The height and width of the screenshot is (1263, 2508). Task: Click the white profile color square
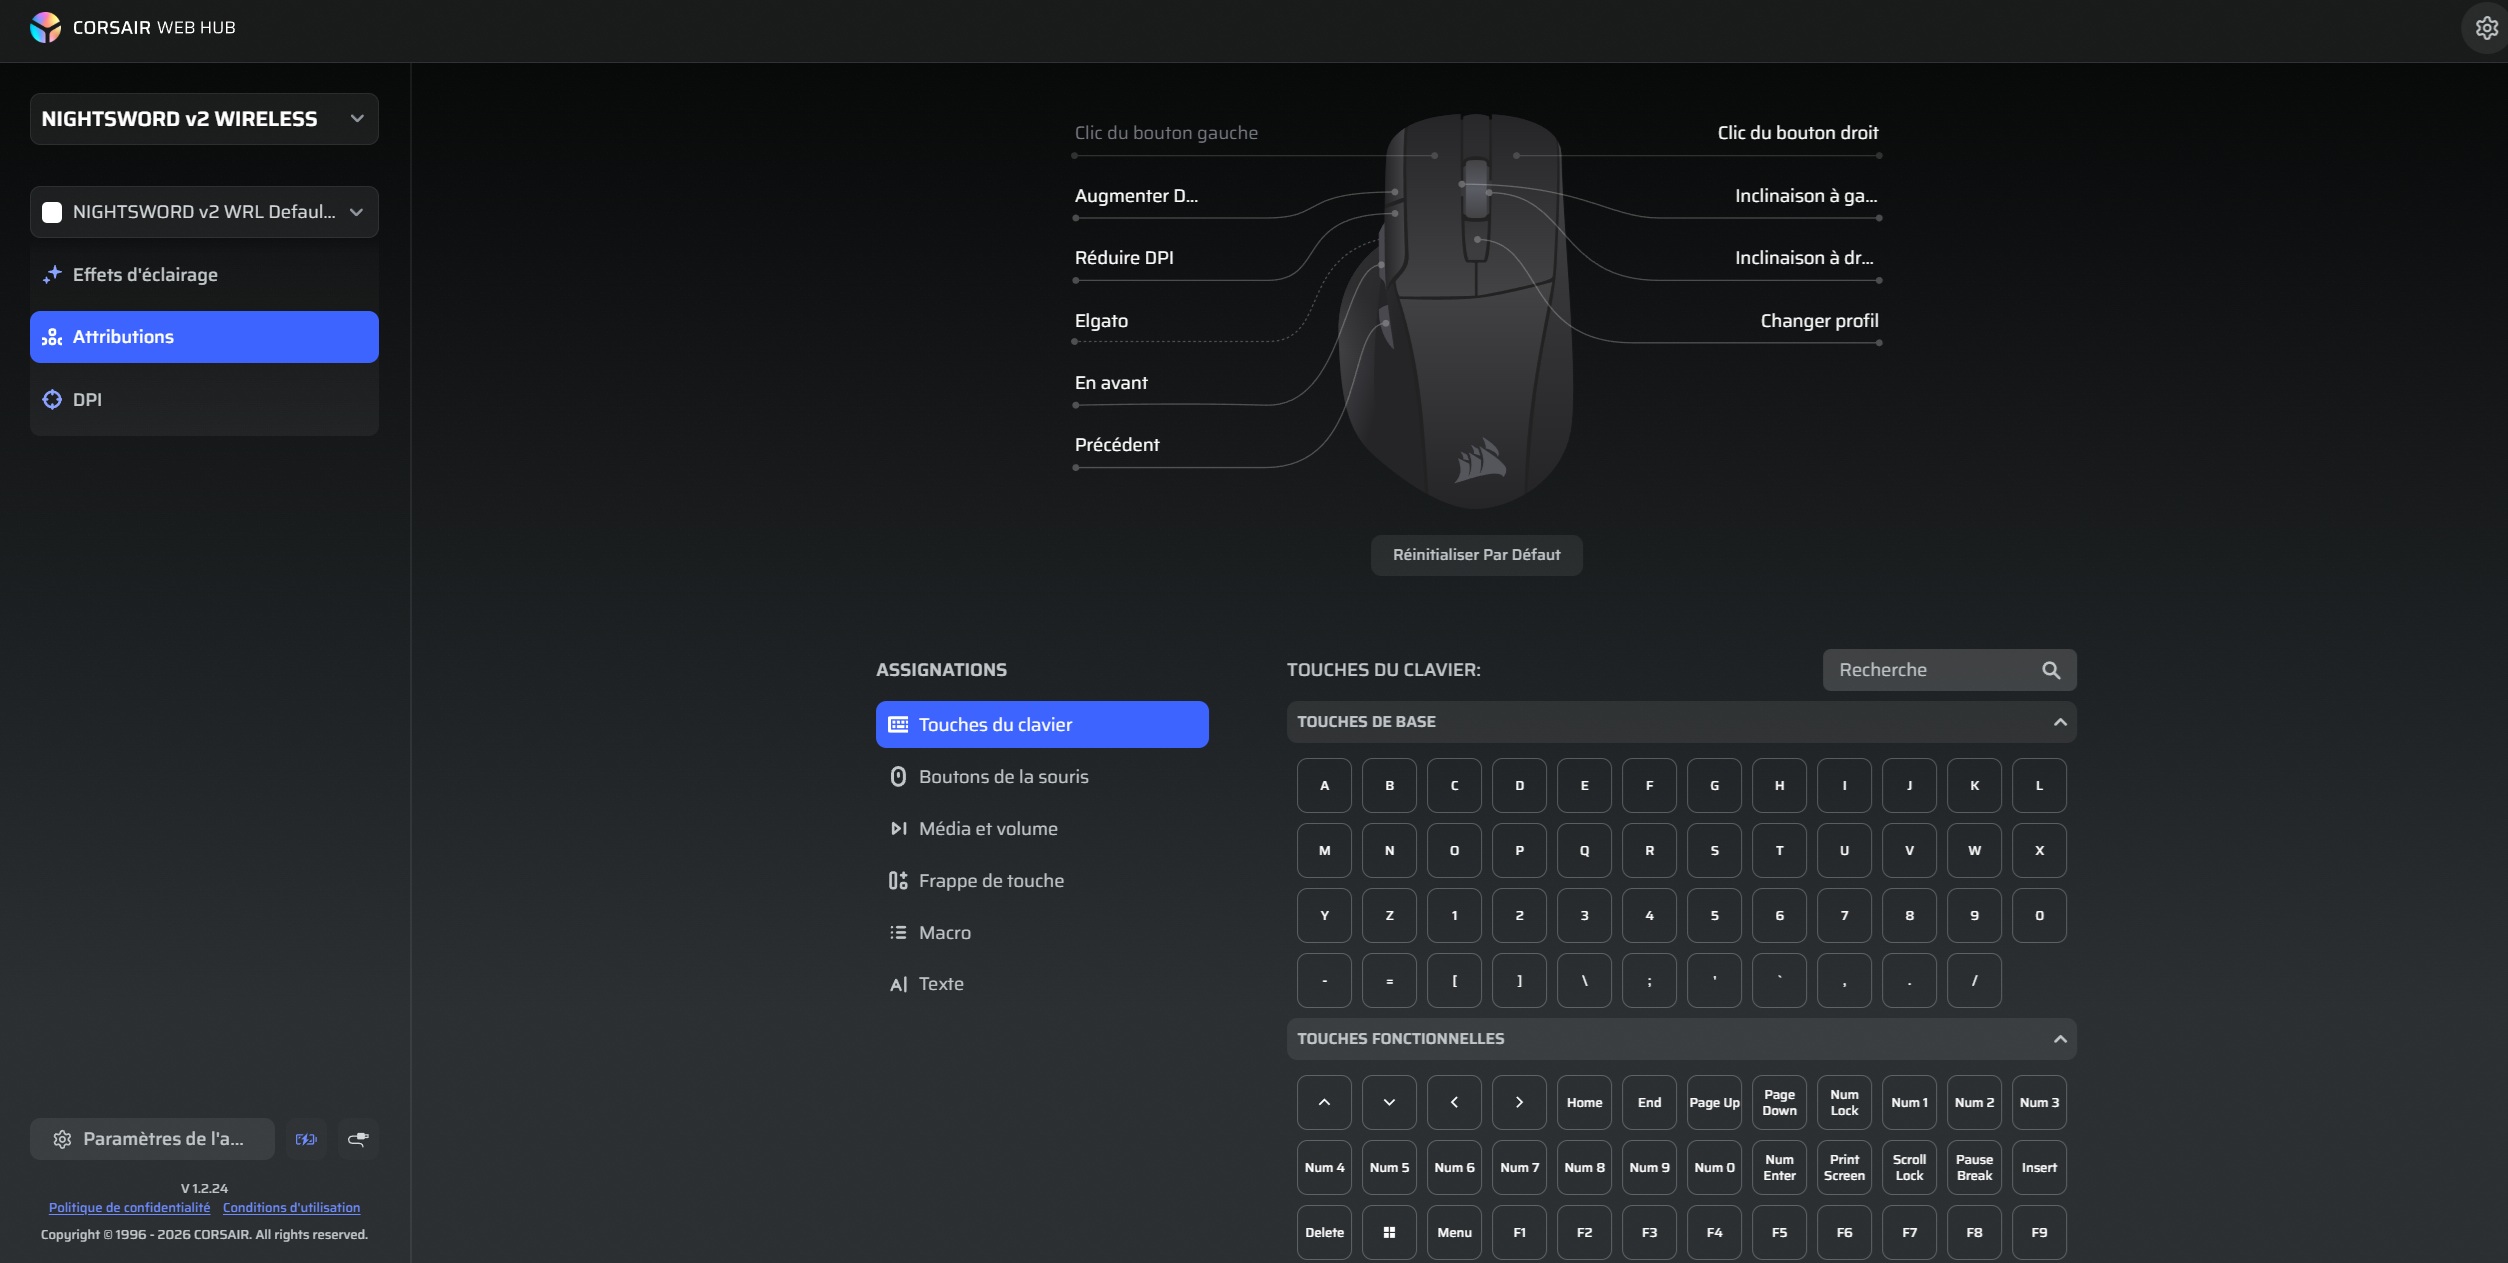pyautogui.click(x=52, y=212)
